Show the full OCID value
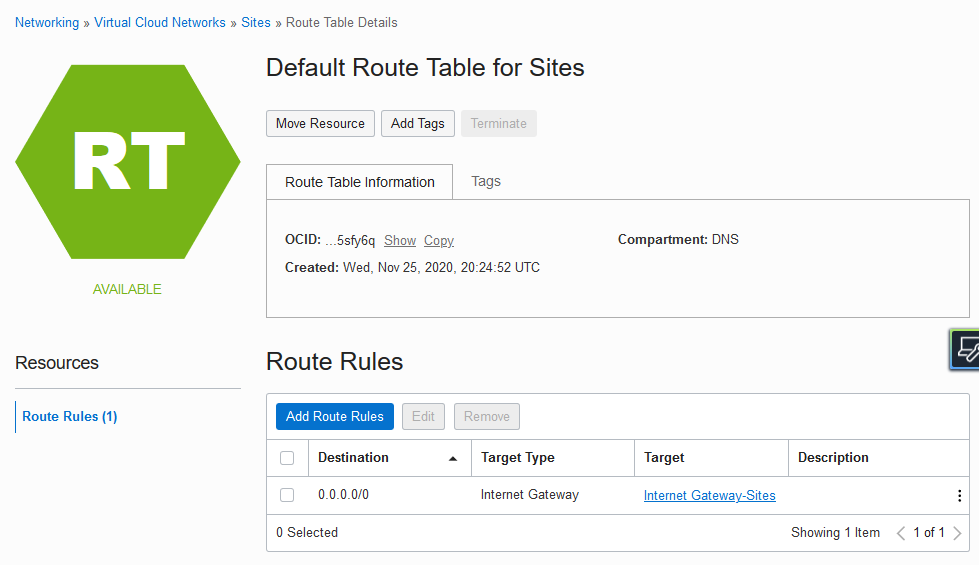This screenshot has height=565, width=979. (x=400, y=240)
